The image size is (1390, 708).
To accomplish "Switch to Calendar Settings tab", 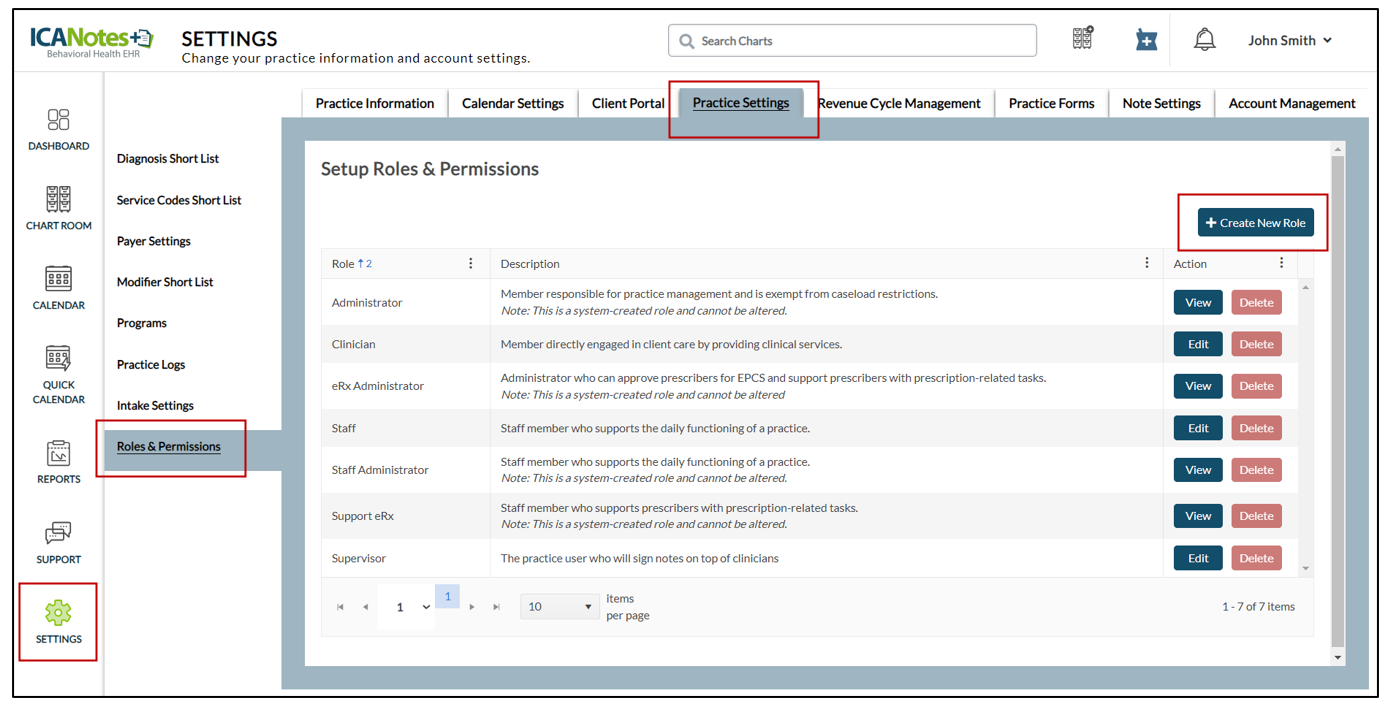I will 512,103.
